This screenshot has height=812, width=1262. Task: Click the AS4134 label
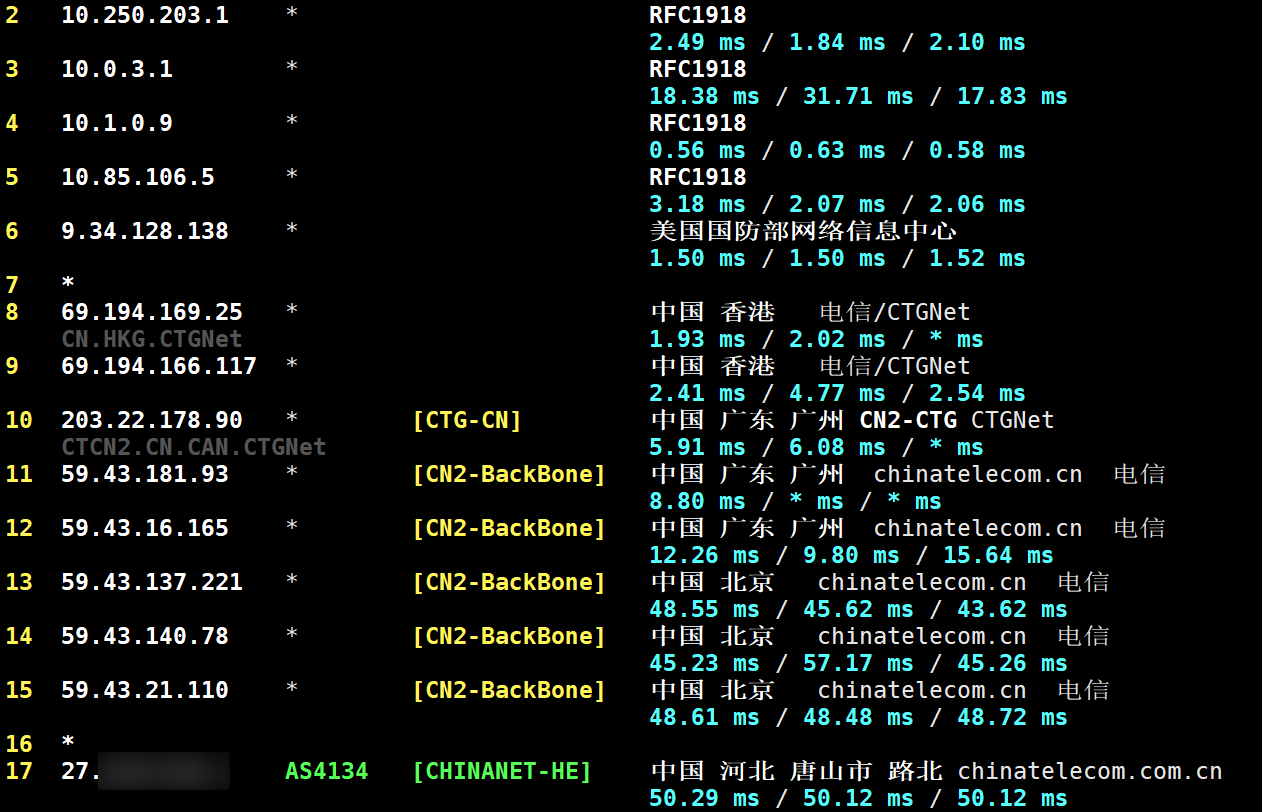click(327, 771)
